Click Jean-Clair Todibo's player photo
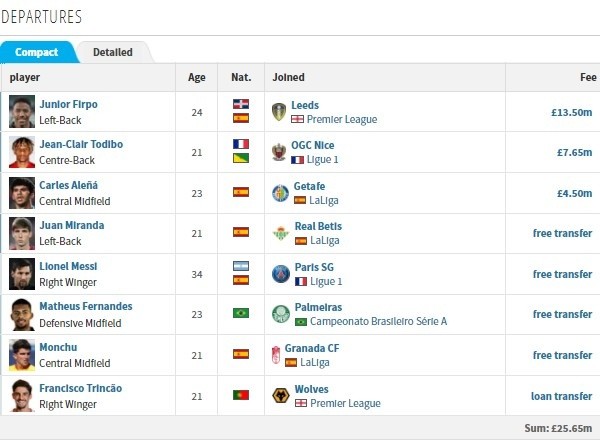 coord(22,152)
